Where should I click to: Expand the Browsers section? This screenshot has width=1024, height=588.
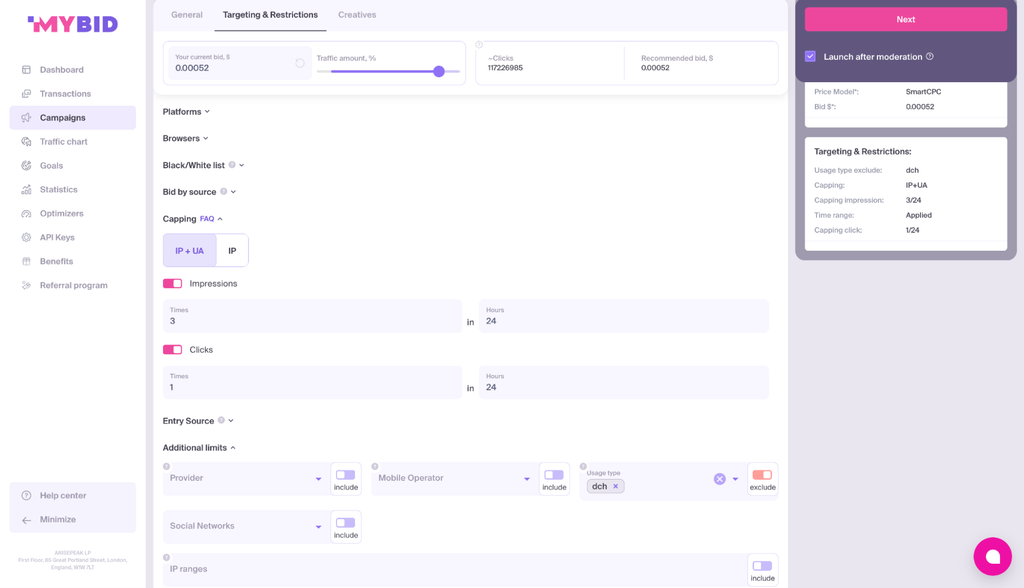pyautogui.click(x=185, y=139)
